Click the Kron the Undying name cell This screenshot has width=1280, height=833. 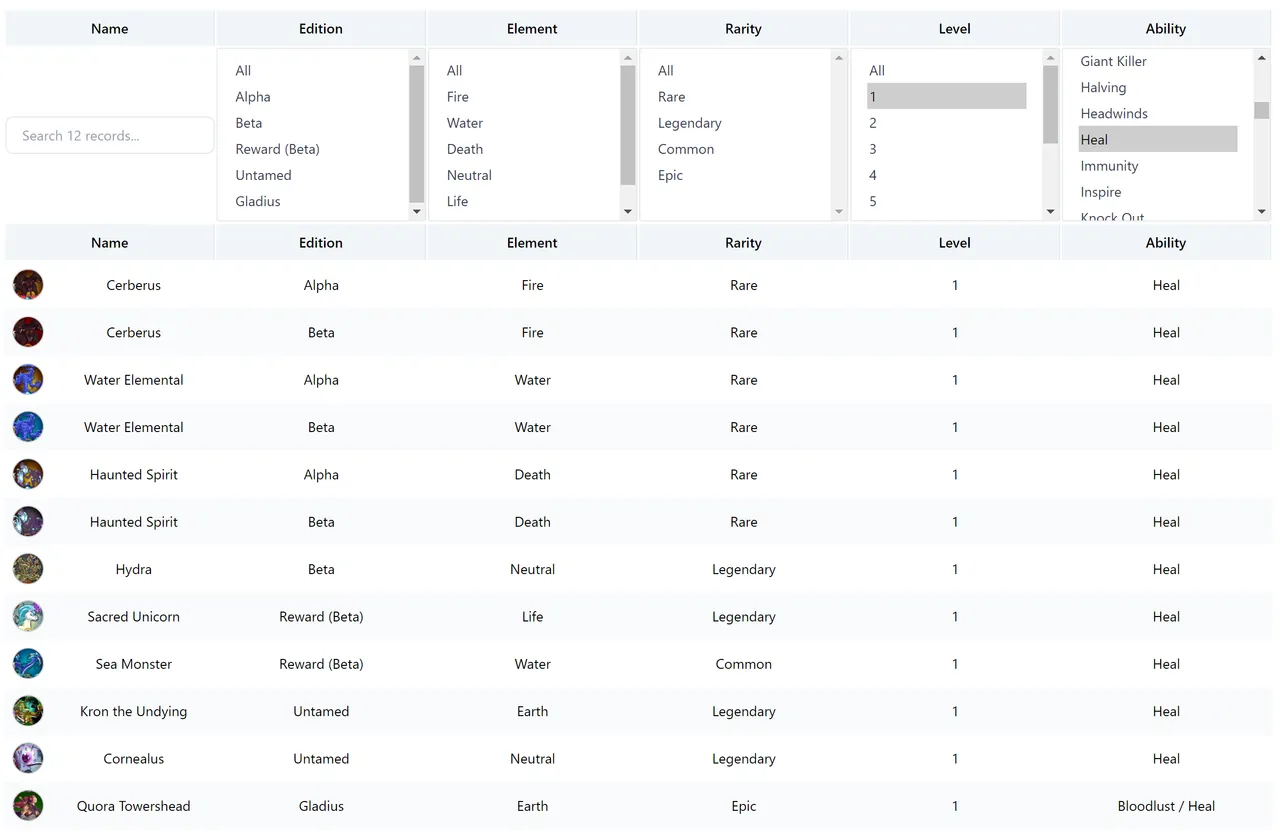[x=134, y=711]
